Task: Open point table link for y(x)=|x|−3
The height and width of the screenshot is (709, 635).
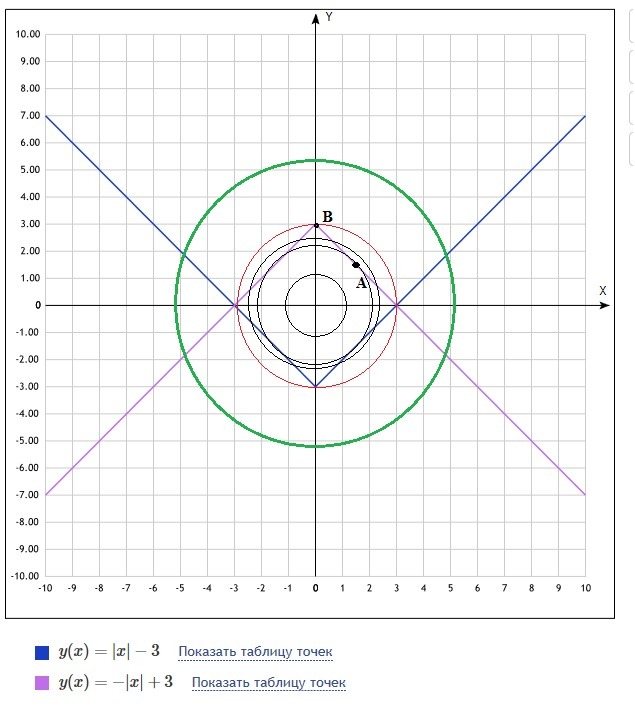Action: (255, 652)
